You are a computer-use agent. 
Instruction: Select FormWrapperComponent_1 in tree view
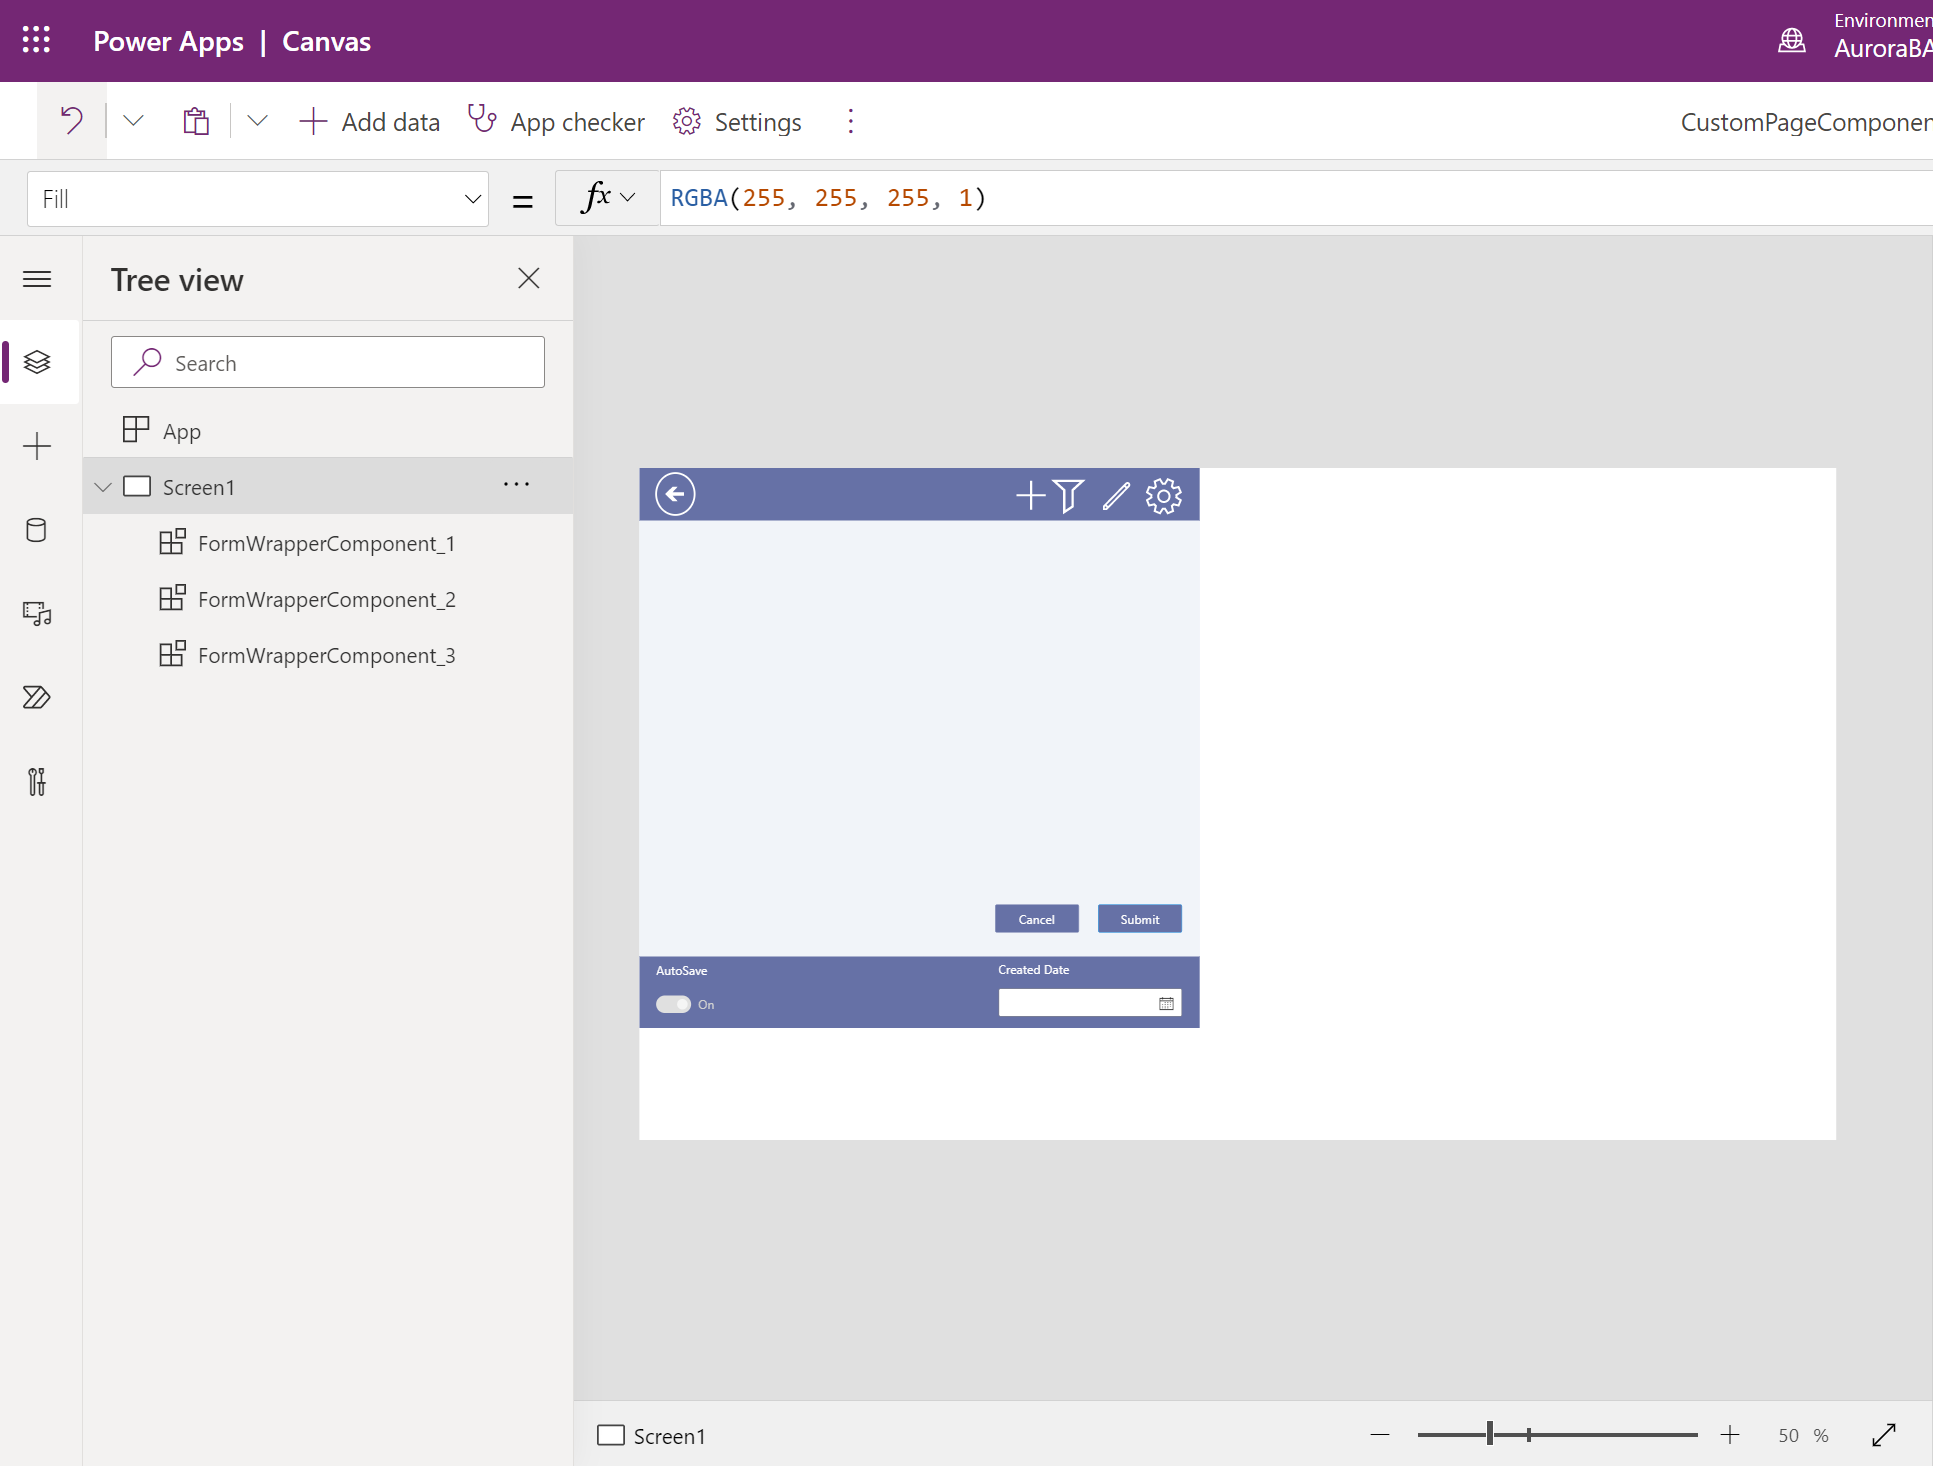[x=328, y=542]
